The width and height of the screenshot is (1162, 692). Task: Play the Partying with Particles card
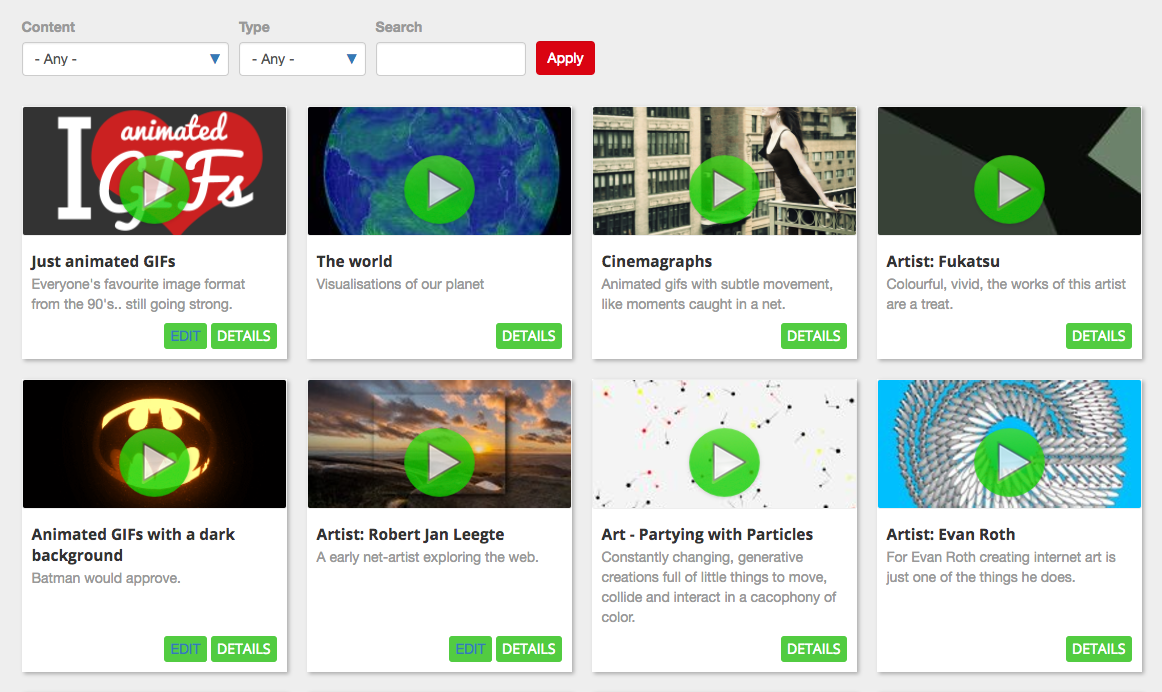724,462
